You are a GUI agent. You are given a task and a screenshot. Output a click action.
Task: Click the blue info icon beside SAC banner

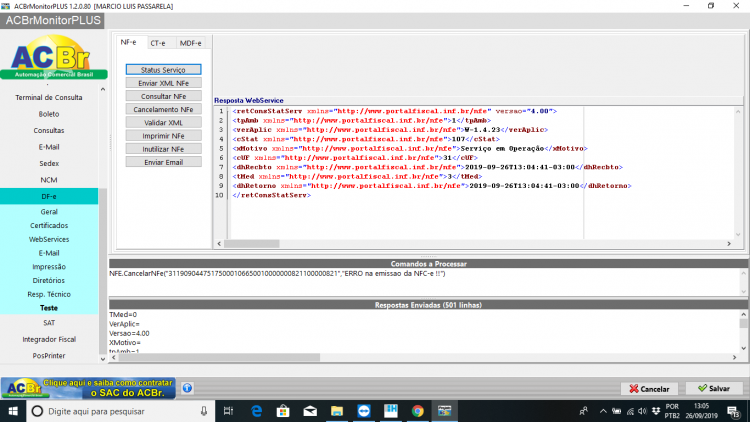[187, 388]
